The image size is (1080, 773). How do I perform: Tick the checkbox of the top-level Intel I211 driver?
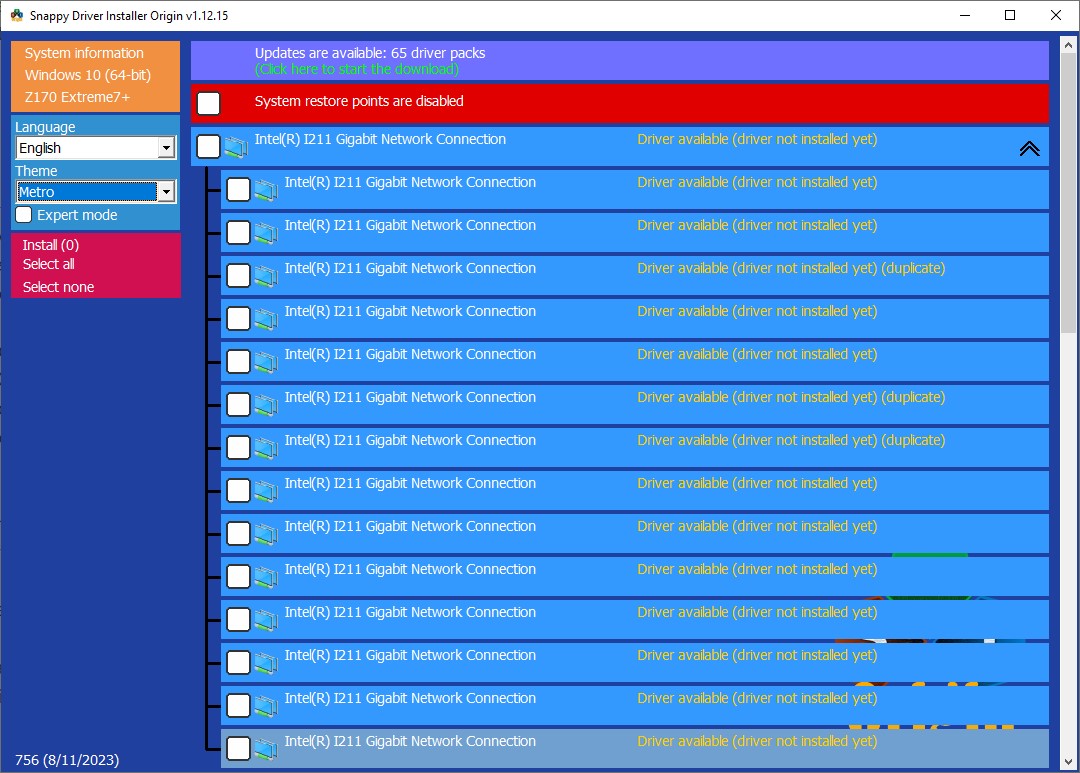(x=208, y=147)
